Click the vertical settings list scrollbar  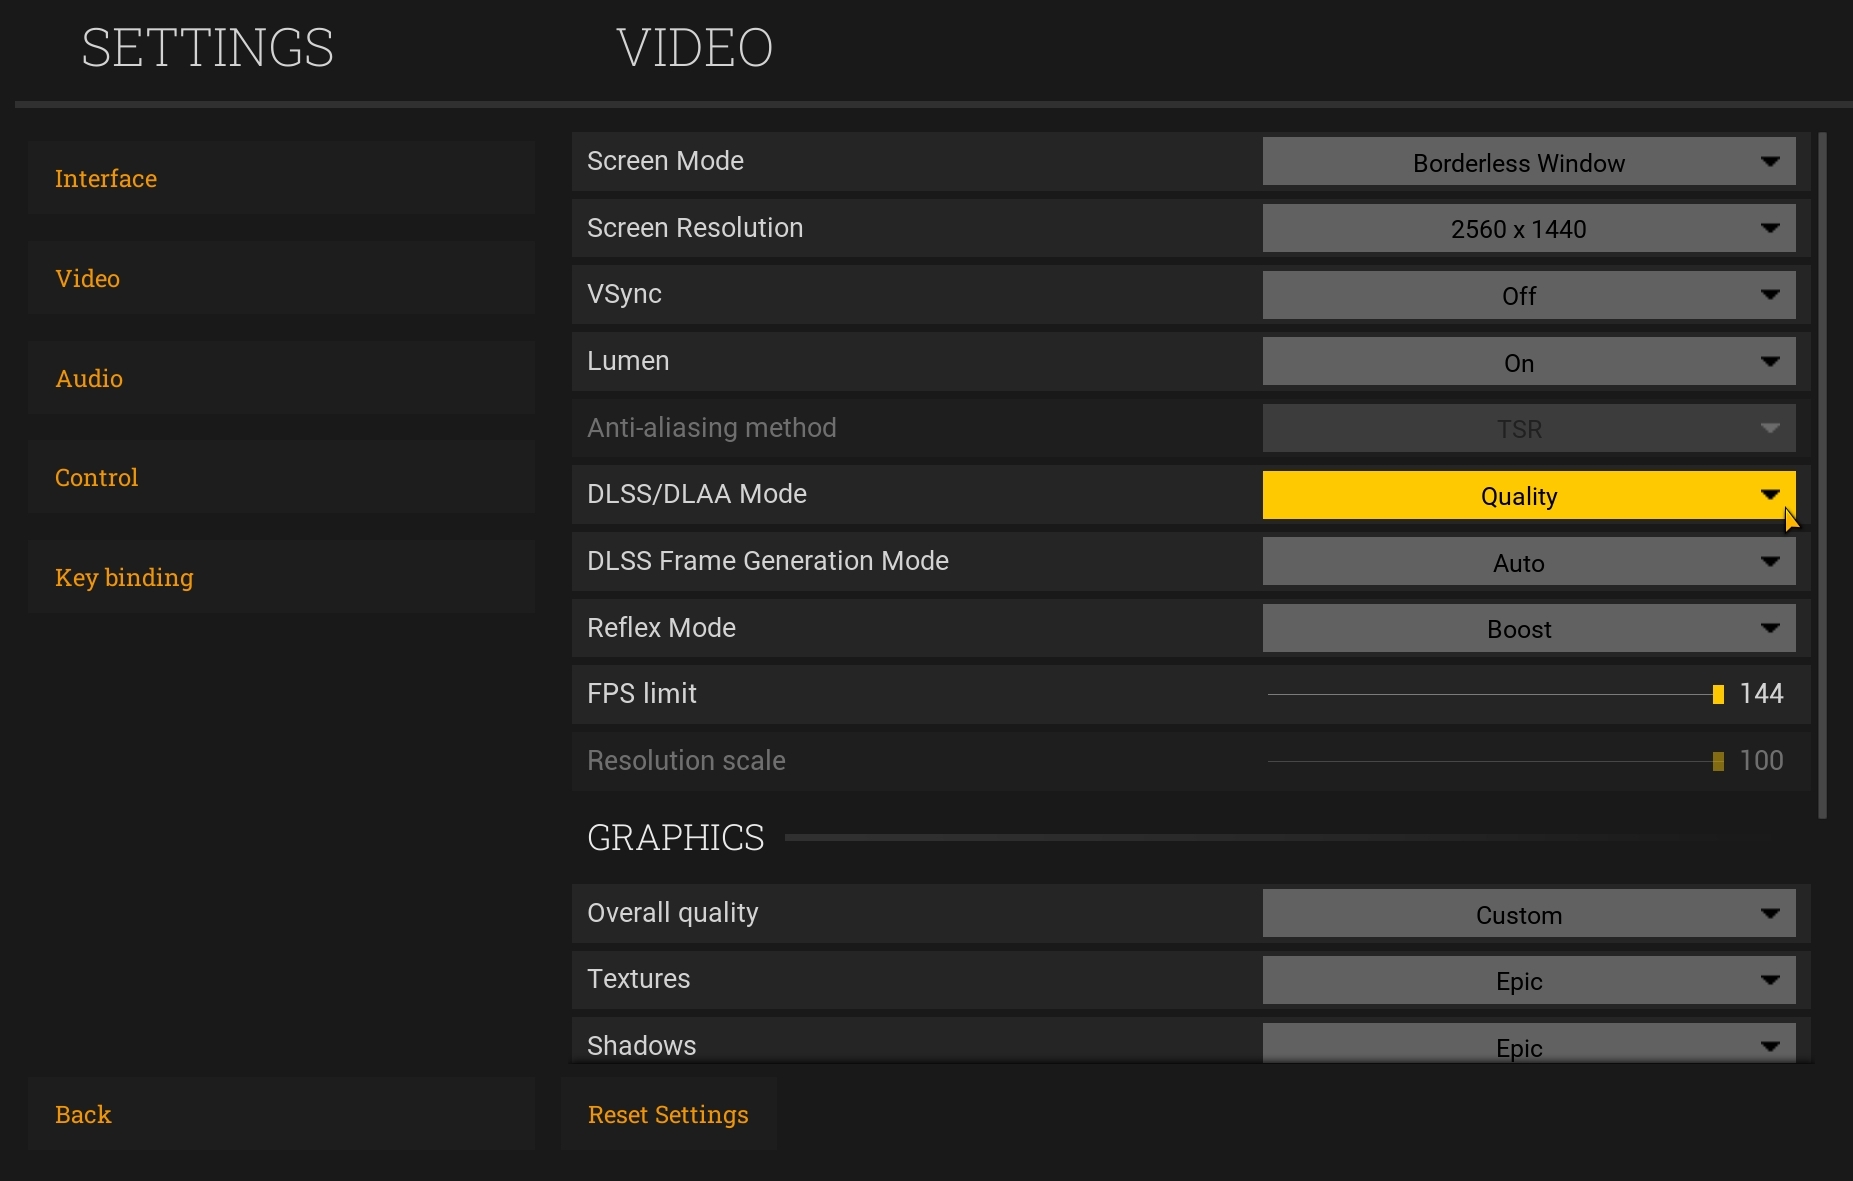1822,475
